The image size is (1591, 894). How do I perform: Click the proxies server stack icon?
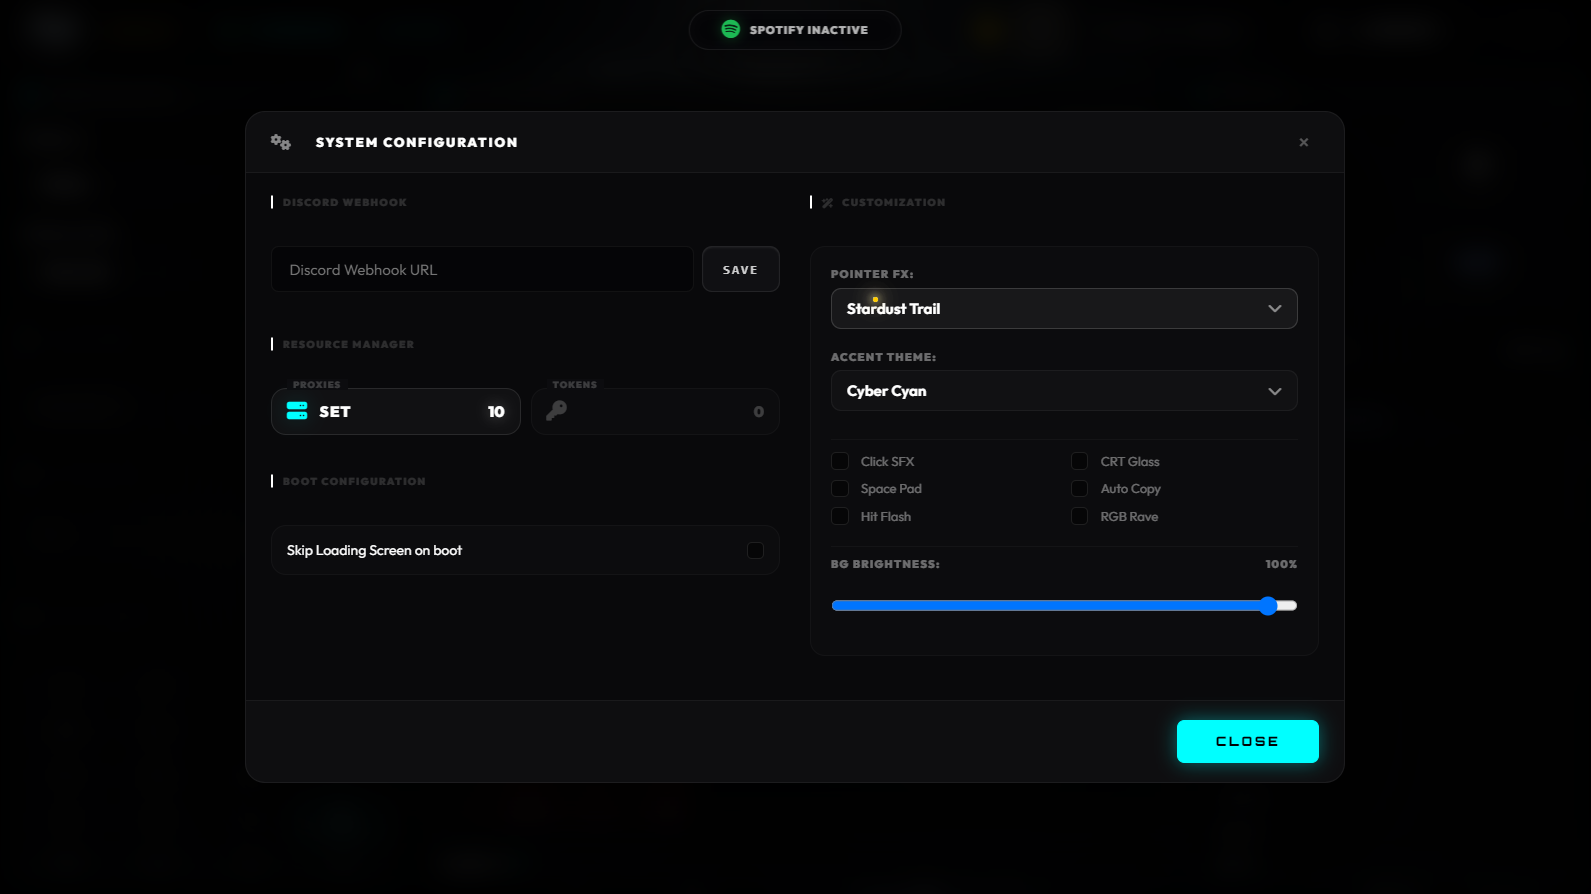(x=297, y=411)
